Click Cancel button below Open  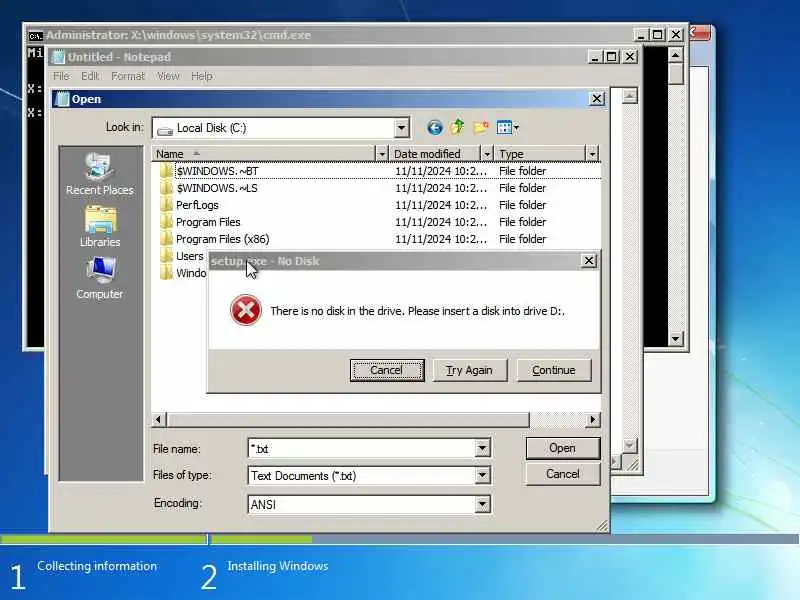[x=563, y=474]
